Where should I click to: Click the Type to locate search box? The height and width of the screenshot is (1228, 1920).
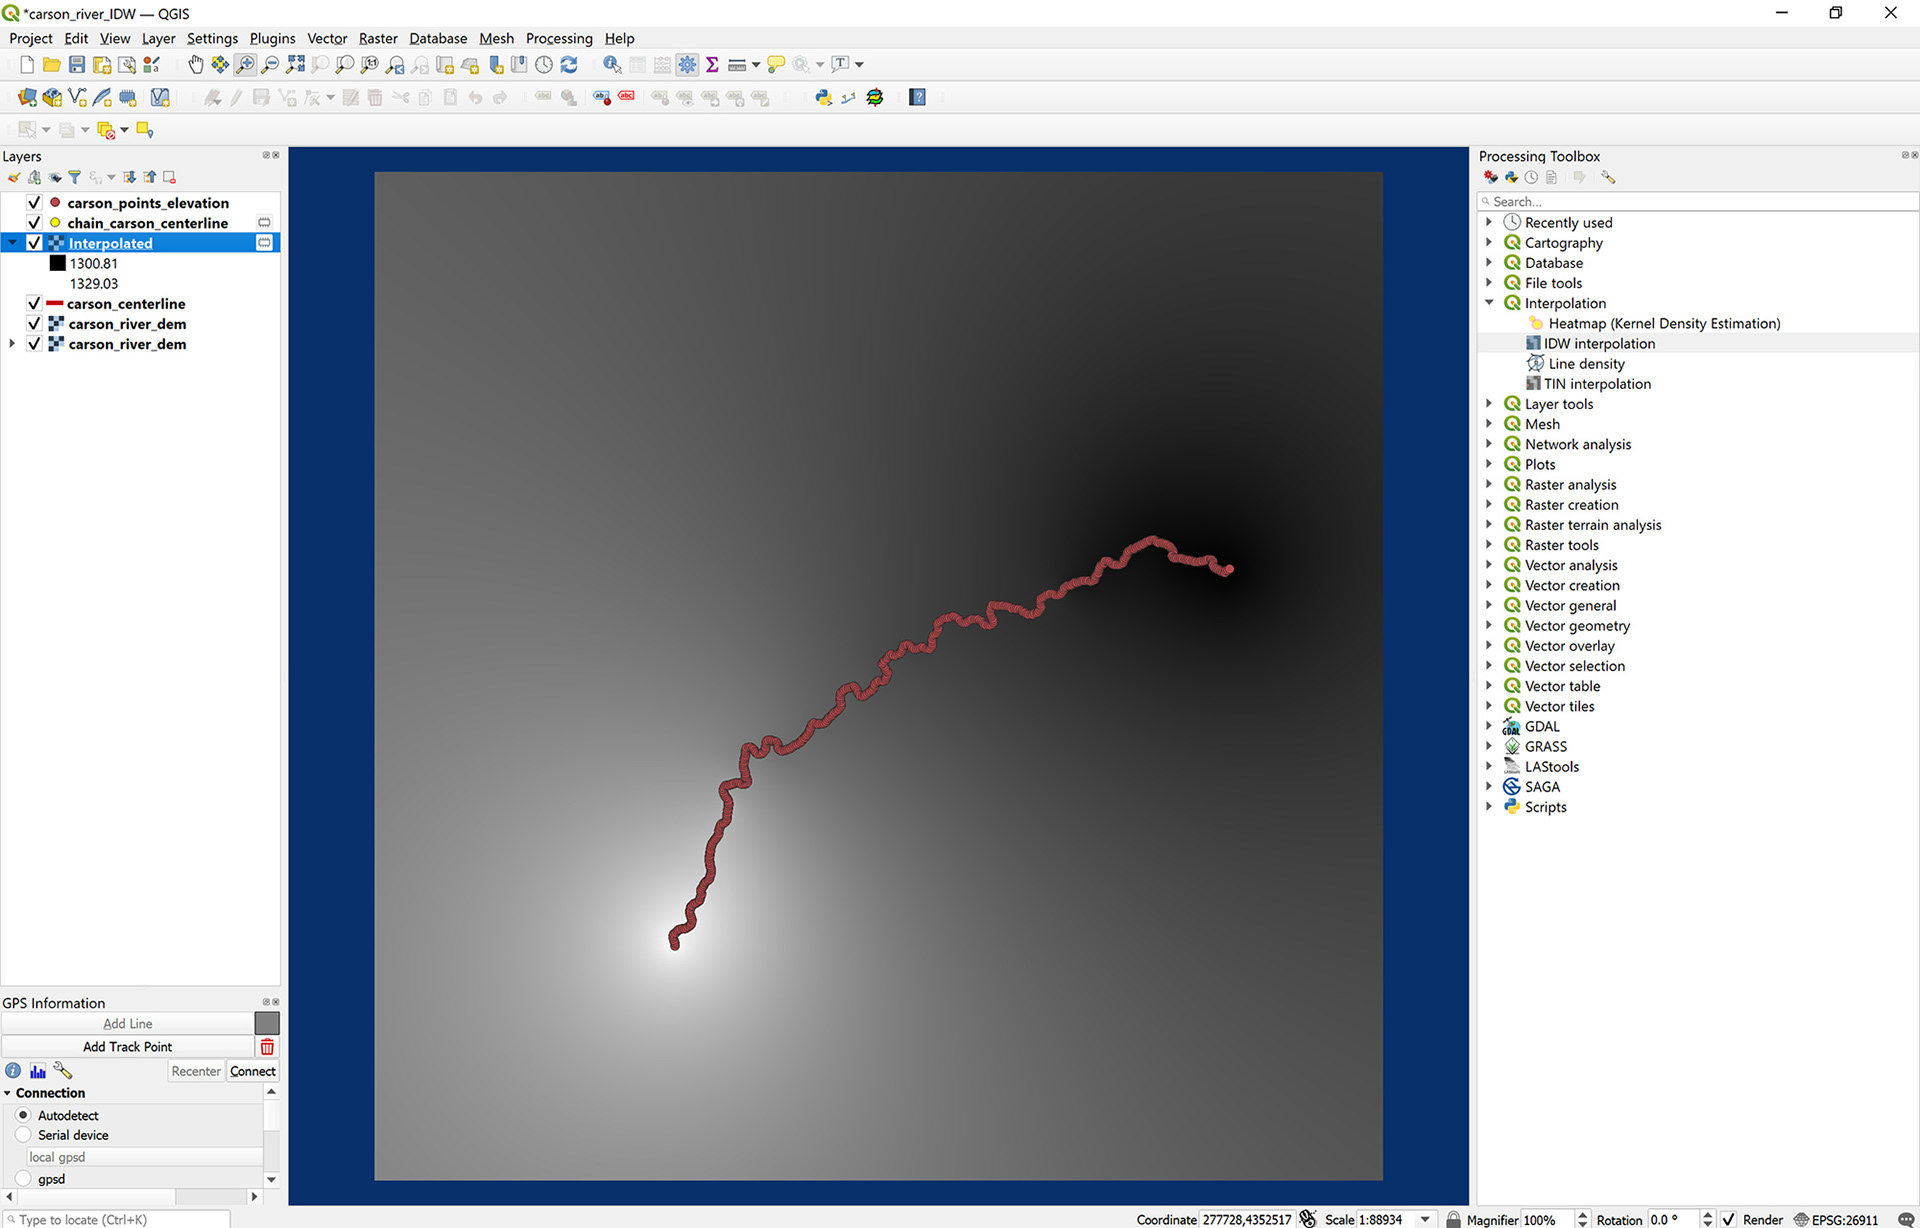116,1219
